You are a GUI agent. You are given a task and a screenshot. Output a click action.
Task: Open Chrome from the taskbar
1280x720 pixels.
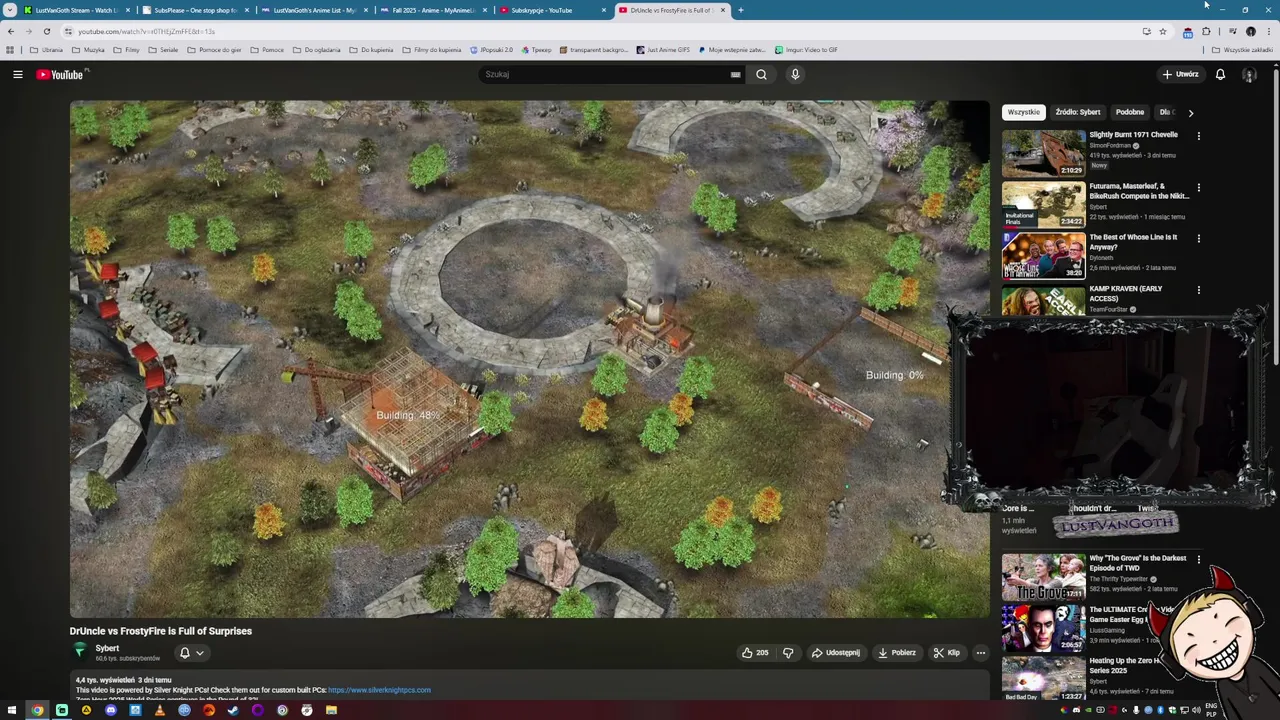pyautogui.click(x=37, y=710)
